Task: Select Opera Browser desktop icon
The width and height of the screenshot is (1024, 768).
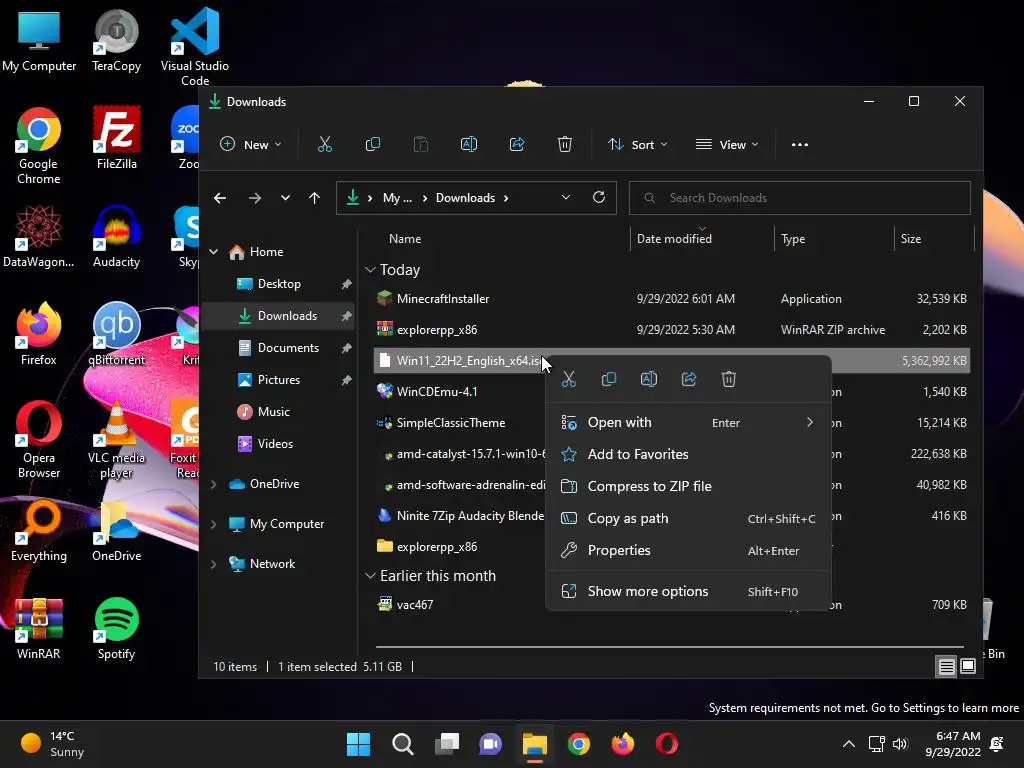Action: pos(39,439)
